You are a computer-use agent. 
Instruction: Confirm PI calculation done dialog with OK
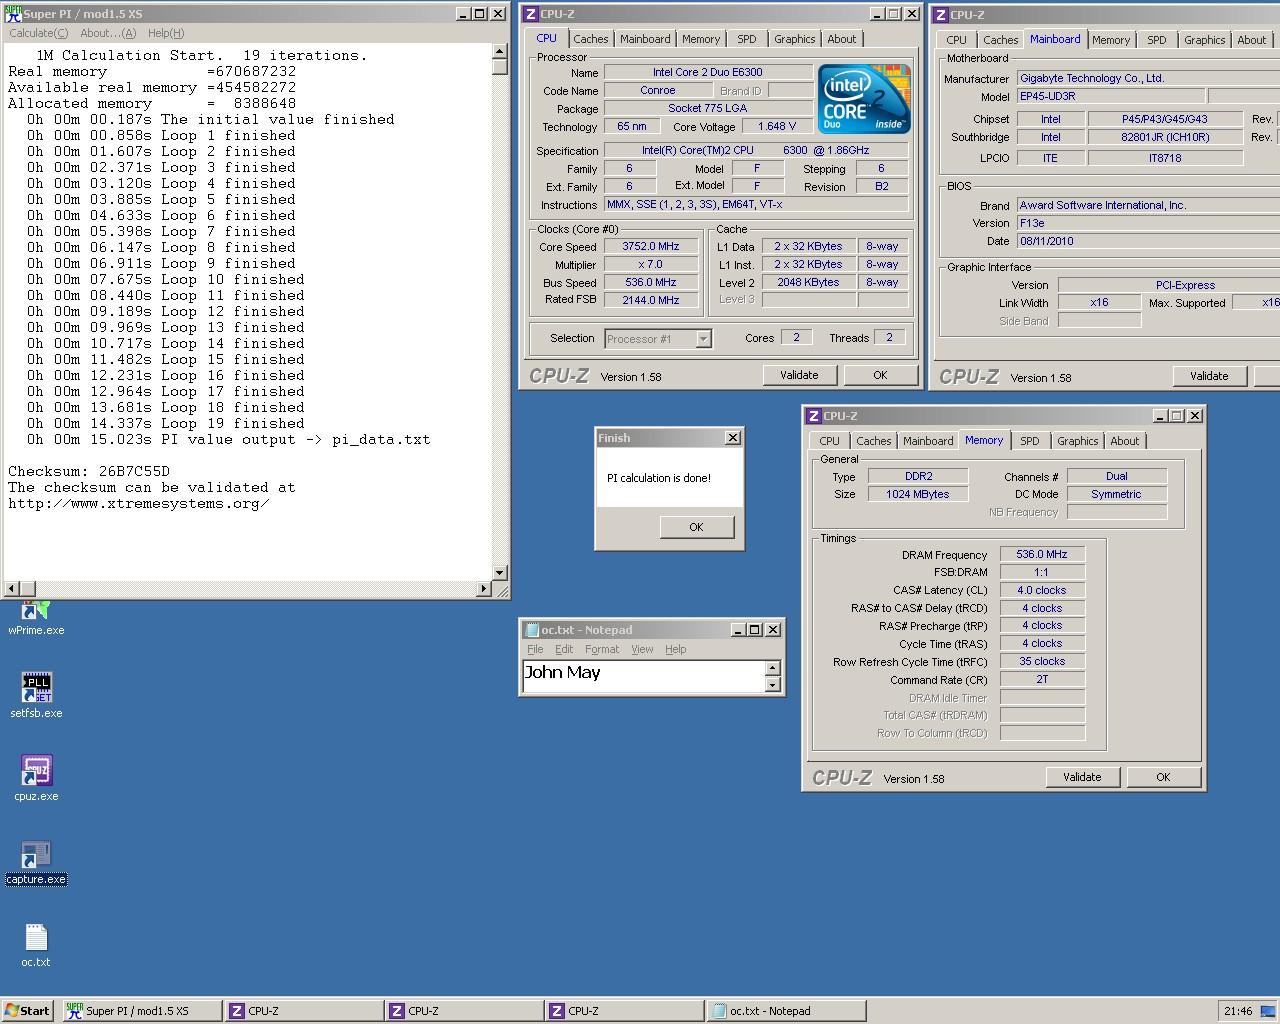pos(696,527)
